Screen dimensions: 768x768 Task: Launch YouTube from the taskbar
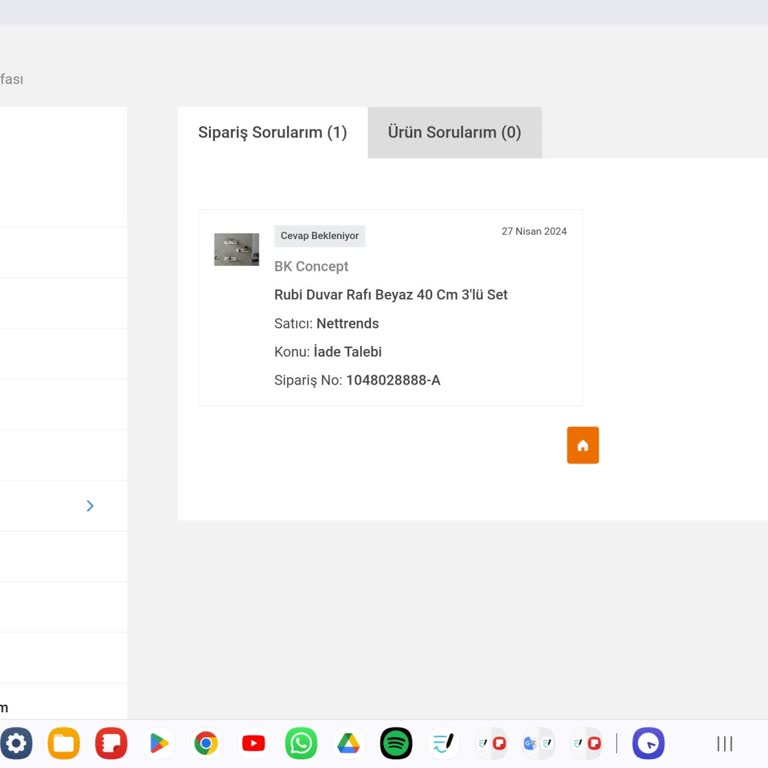click(x=253, y=743)
